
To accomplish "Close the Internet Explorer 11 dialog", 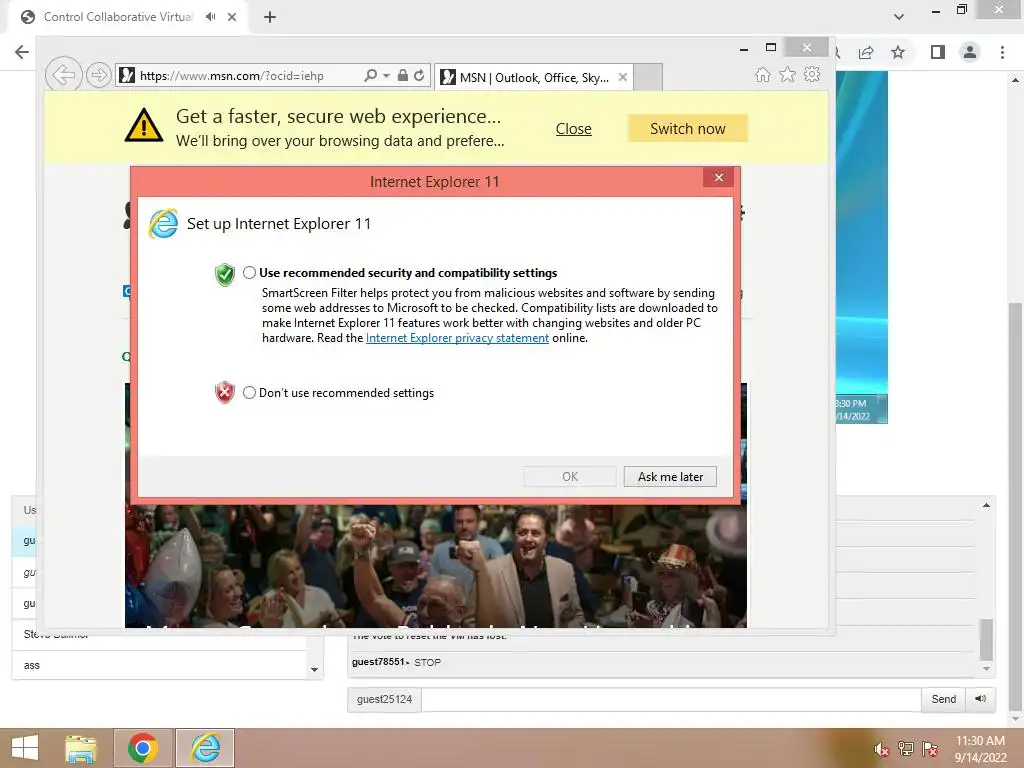I will tap(718, 178).
